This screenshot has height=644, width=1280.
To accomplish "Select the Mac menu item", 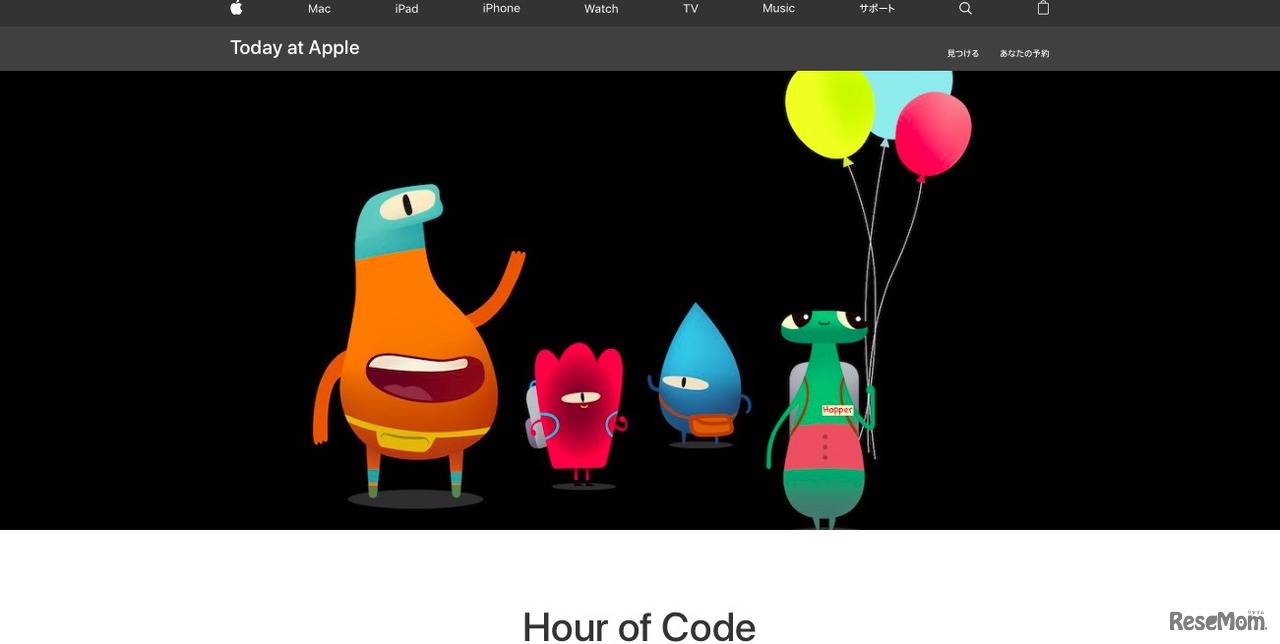I will (318, 9).
